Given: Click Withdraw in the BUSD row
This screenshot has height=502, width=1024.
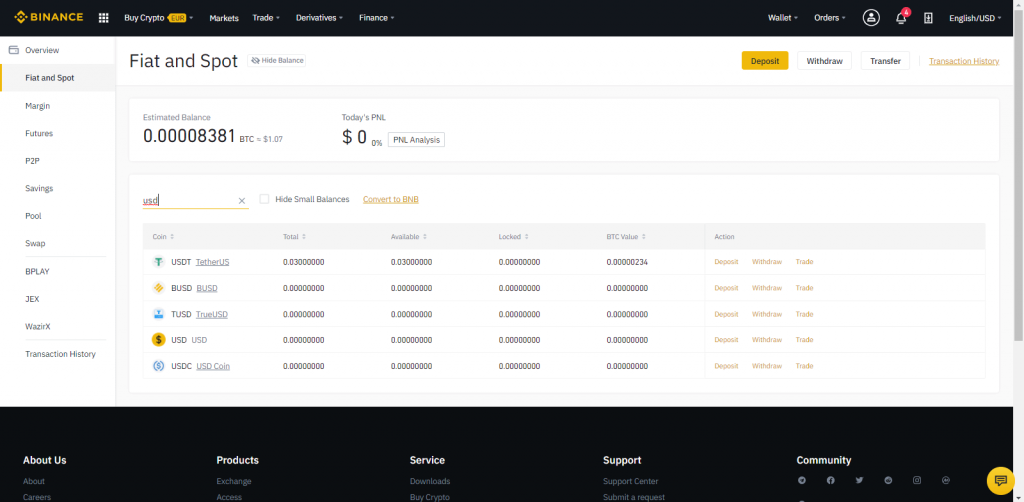Looking at the screenshot, I should tap(767, 288).
